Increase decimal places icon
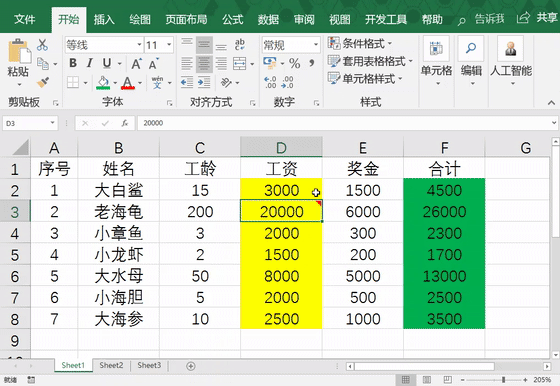The height and width of the screenshot is (386, 560). (270, 82)
